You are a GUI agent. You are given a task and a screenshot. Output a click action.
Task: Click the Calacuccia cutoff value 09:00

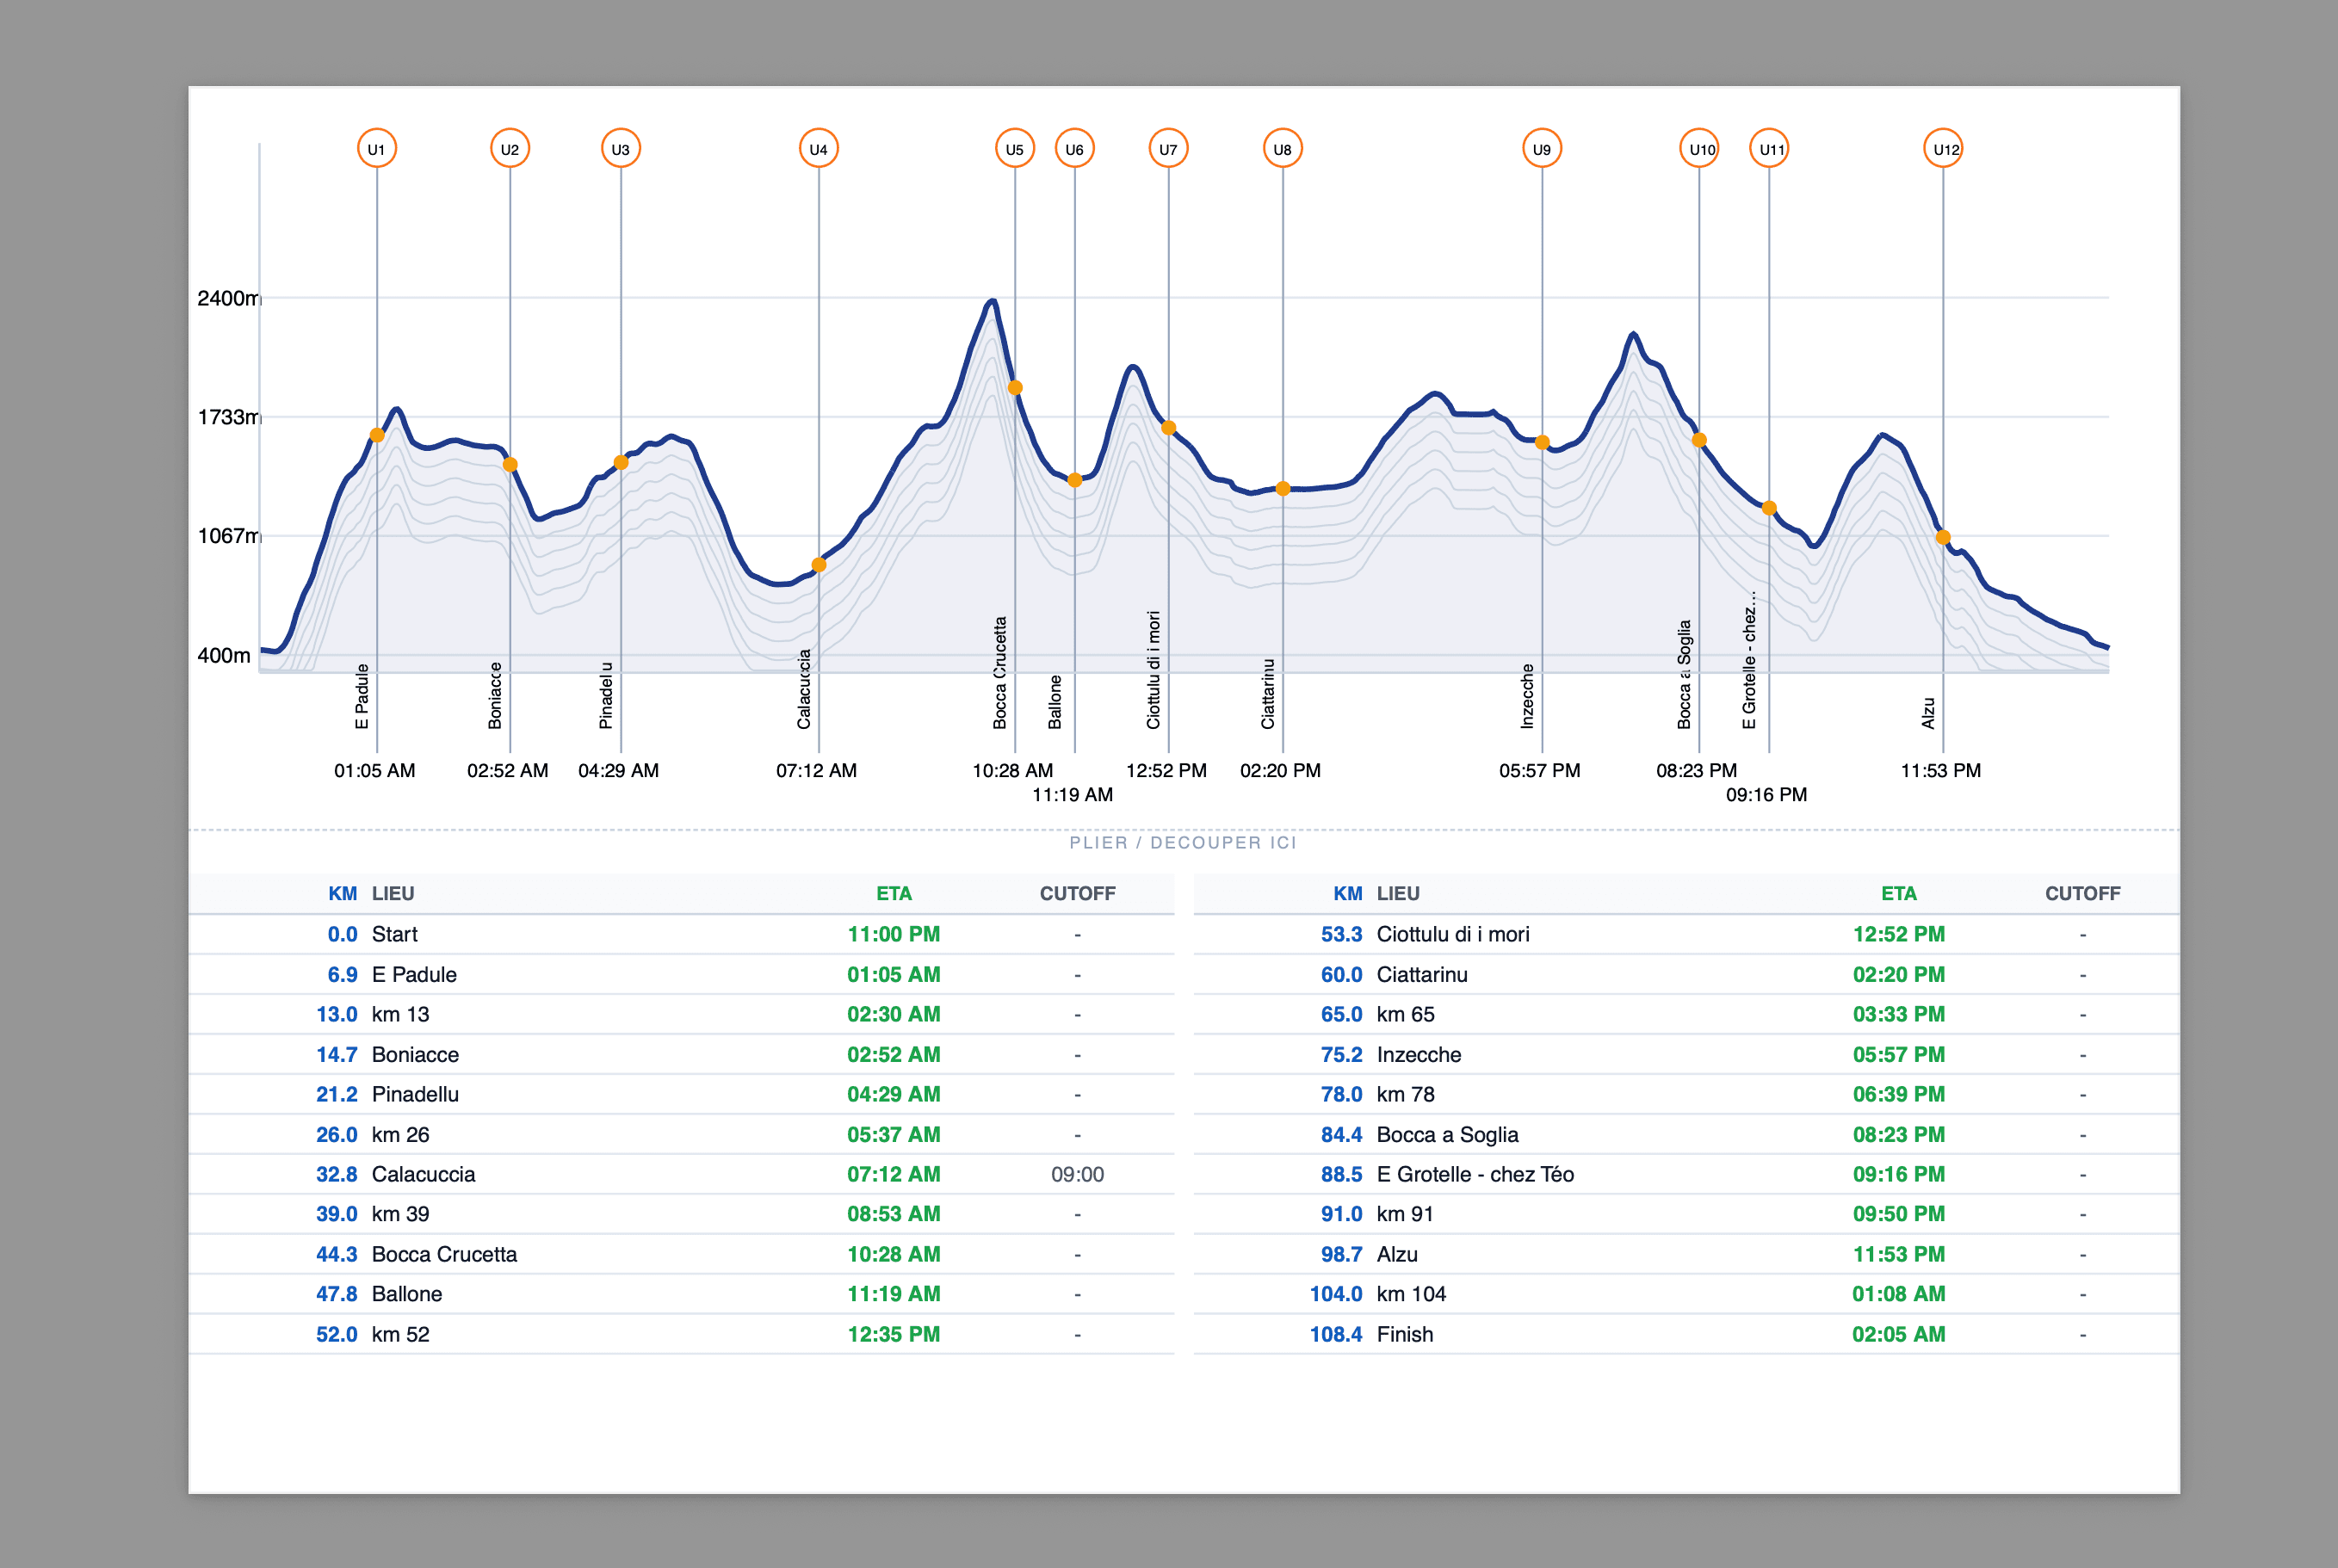1076,1174
